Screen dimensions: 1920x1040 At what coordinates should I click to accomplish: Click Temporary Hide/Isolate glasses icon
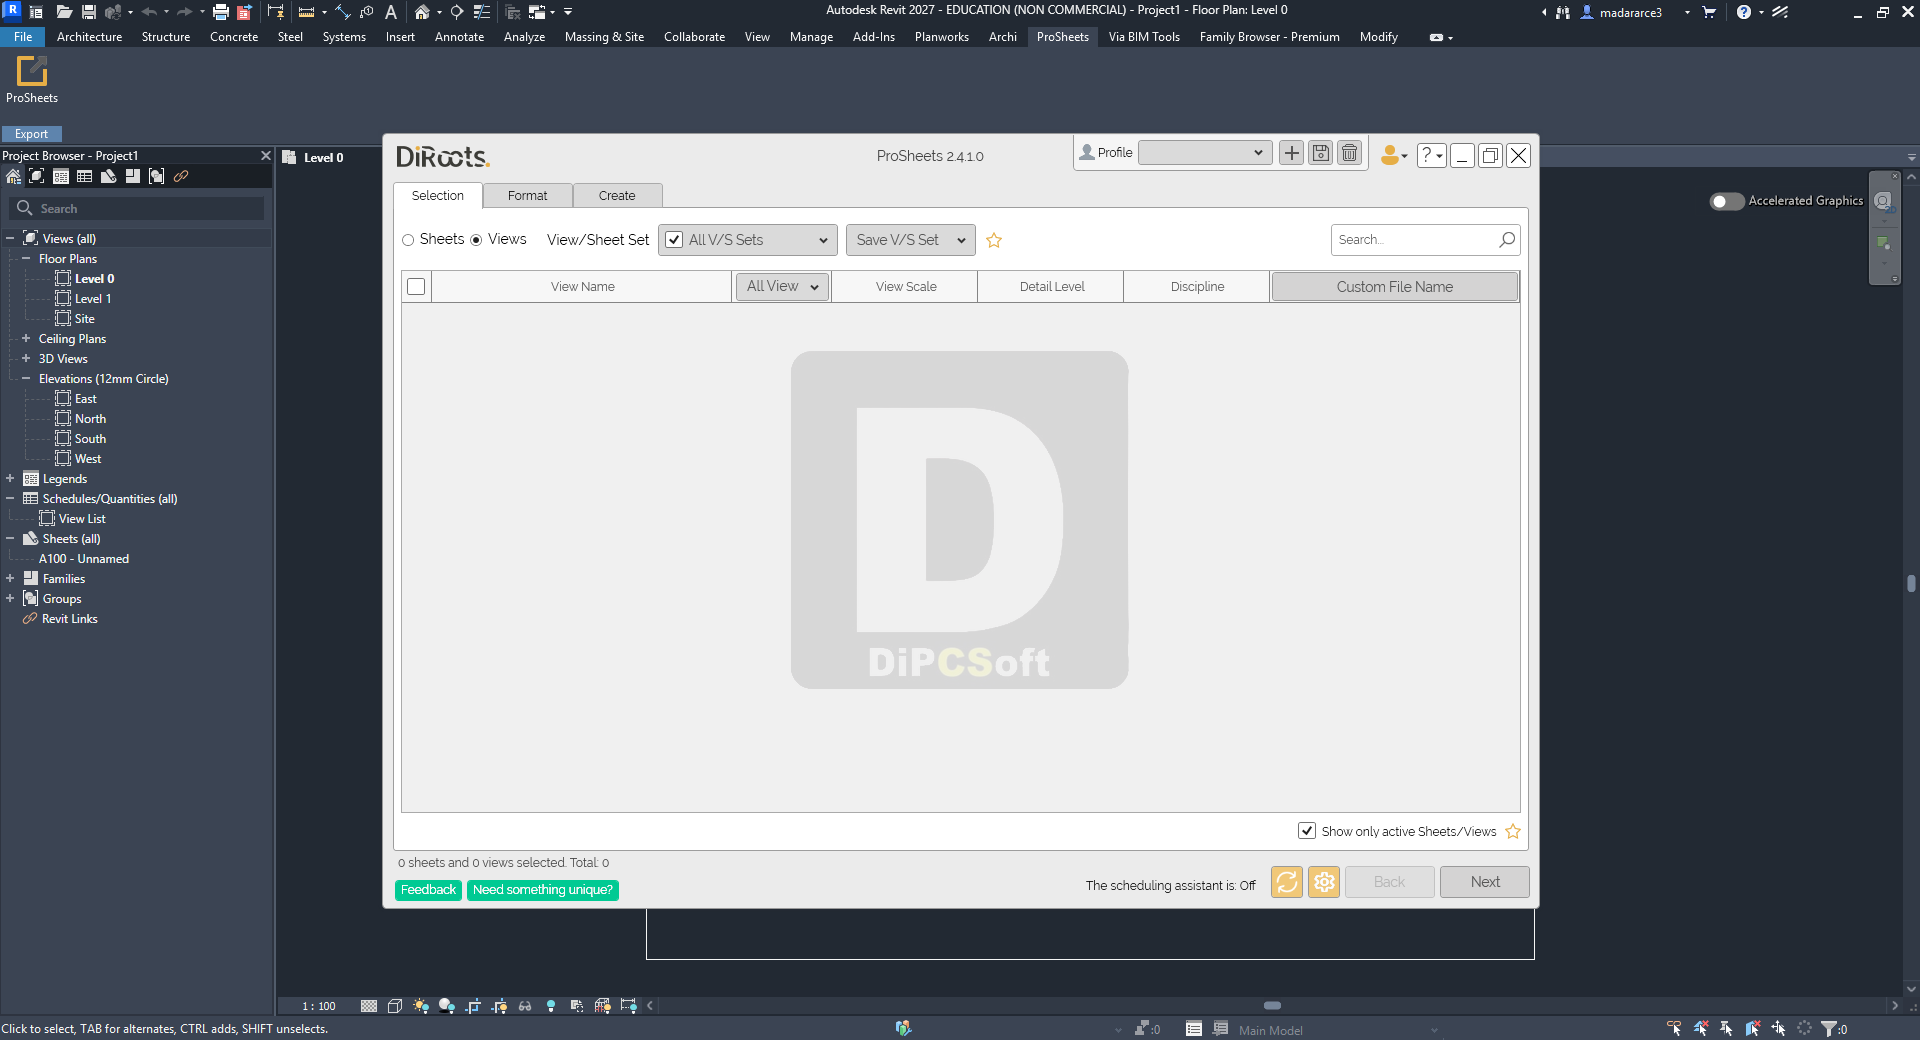pyautogui.click(x=525, y=1006)
